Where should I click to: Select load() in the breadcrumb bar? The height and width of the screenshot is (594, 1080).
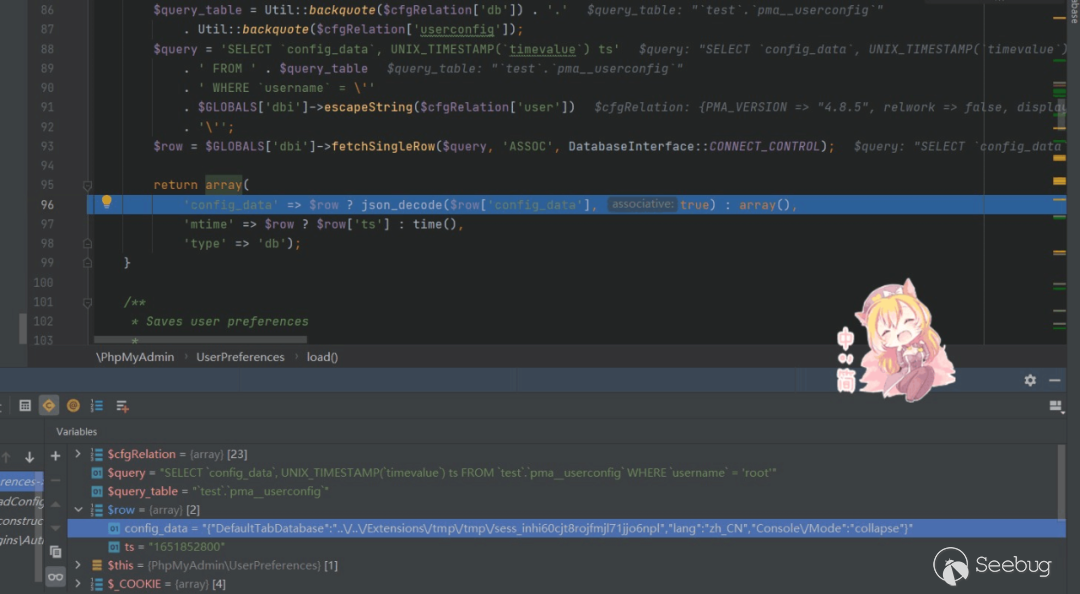pos(322,357)
